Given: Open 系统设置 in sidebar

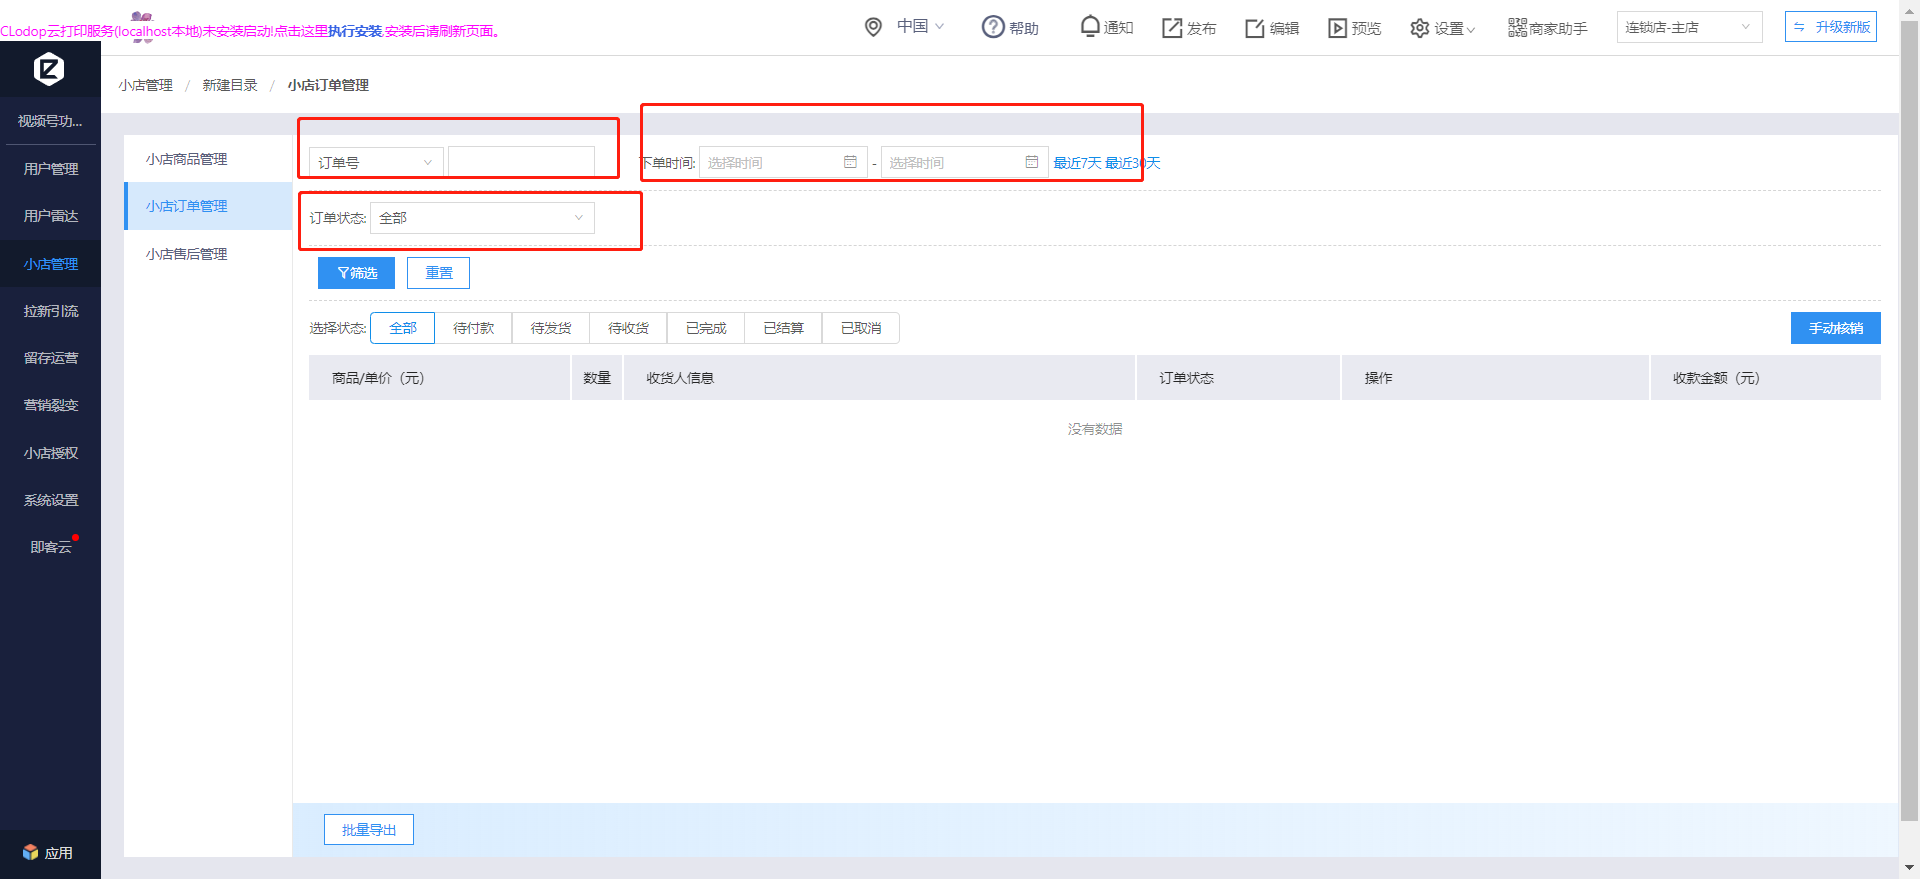Looking at the screenshot, I should [x=50, y=500].
